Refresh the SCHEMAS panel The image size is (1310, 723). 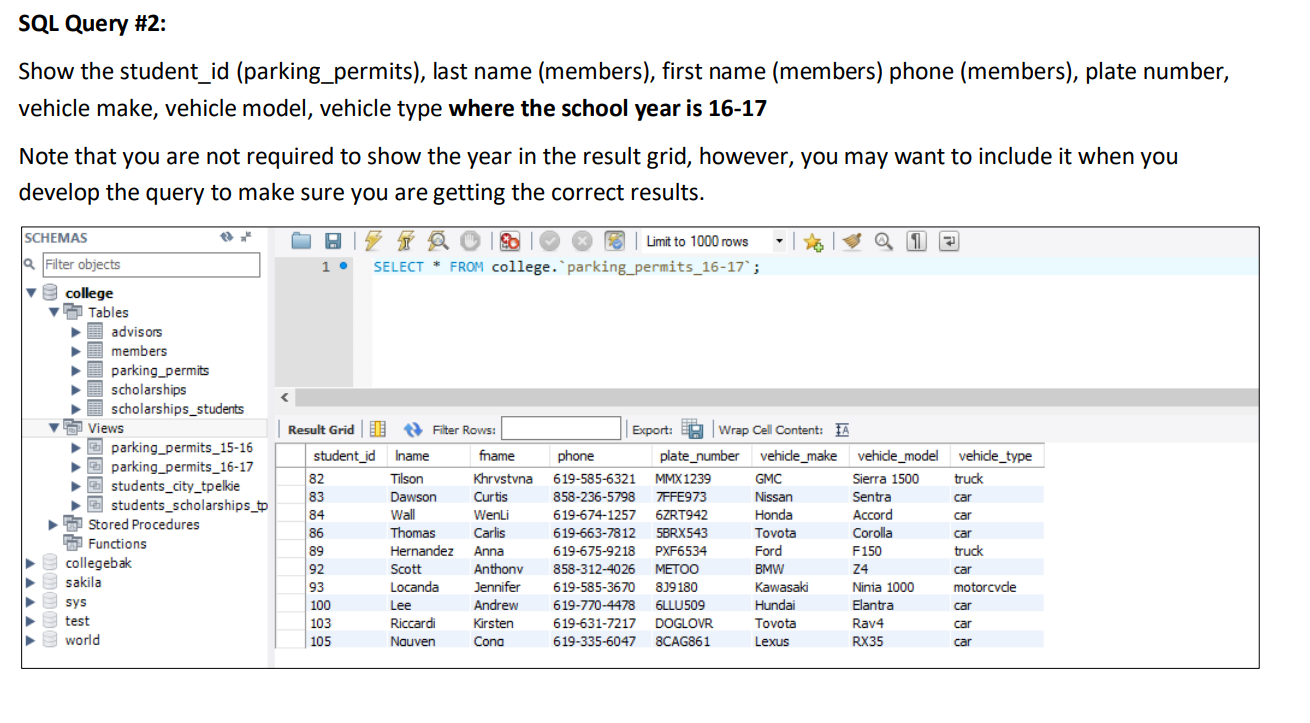coord(226,238)
